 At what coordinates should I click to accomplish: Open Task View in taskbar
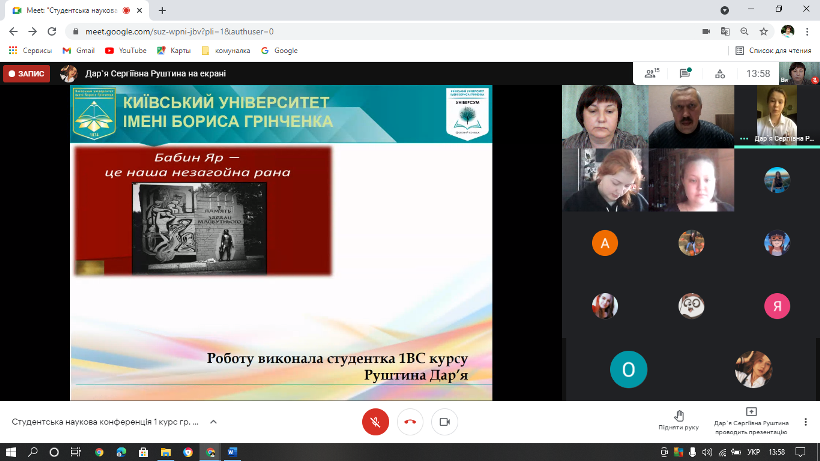(76, 452)
